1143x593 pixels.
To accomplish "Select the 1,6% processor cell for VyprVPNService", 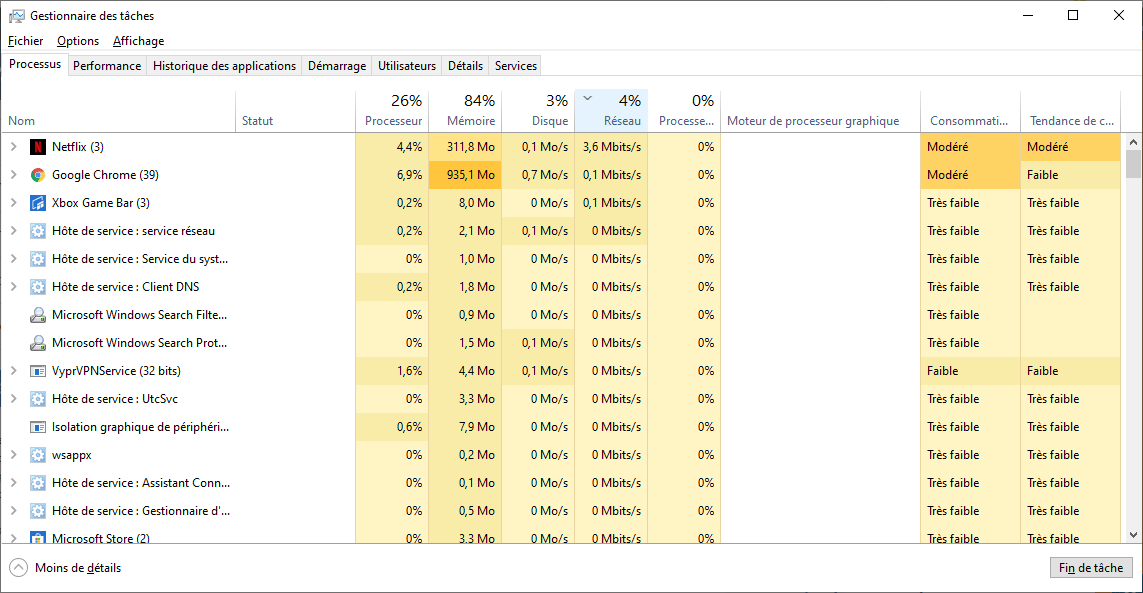I will (392, 371).
